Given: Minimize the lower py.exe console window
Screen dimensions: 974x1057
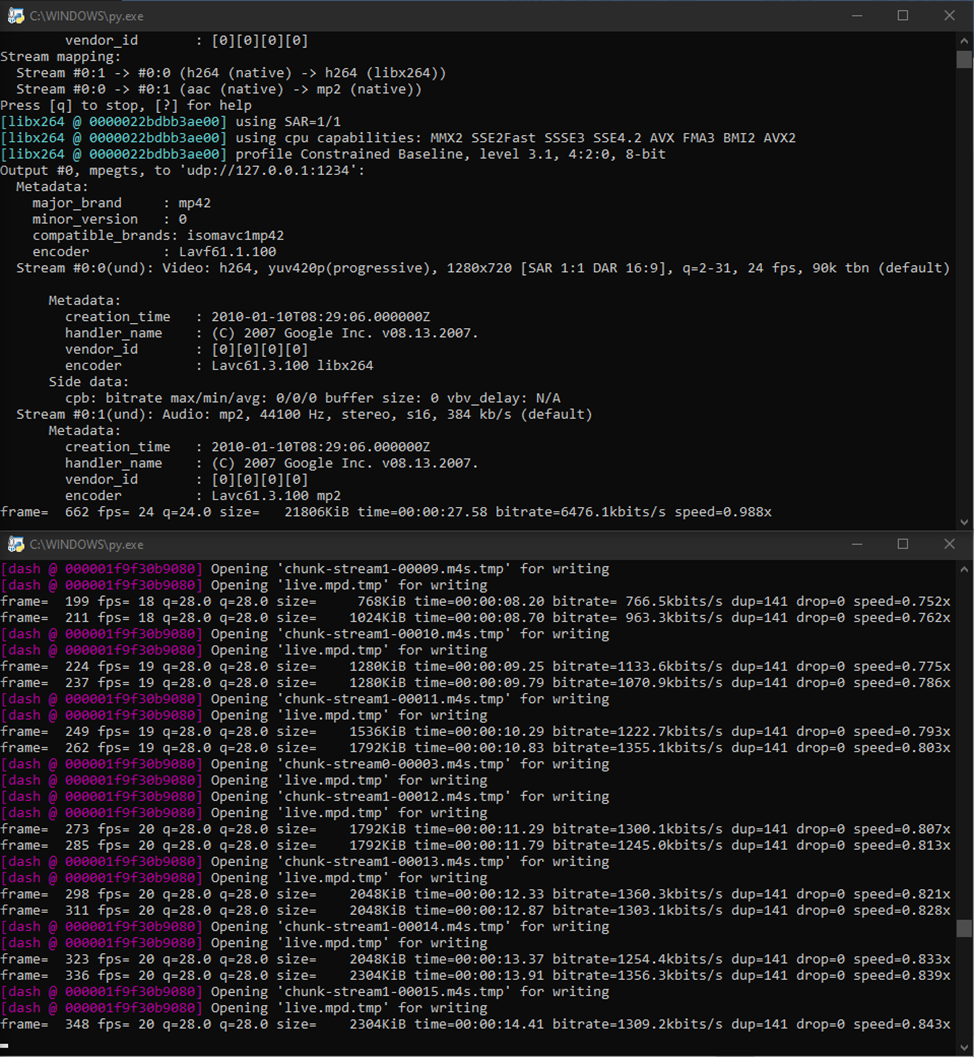Looking at the screenshot, I should 857,544.
